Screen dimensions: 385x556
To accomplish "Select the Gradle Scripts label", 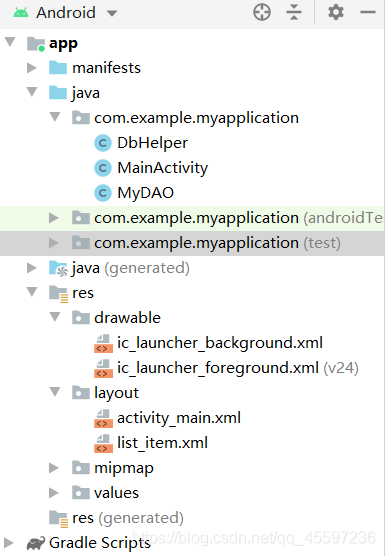I will pyautogui.click(x=100, y=543).
